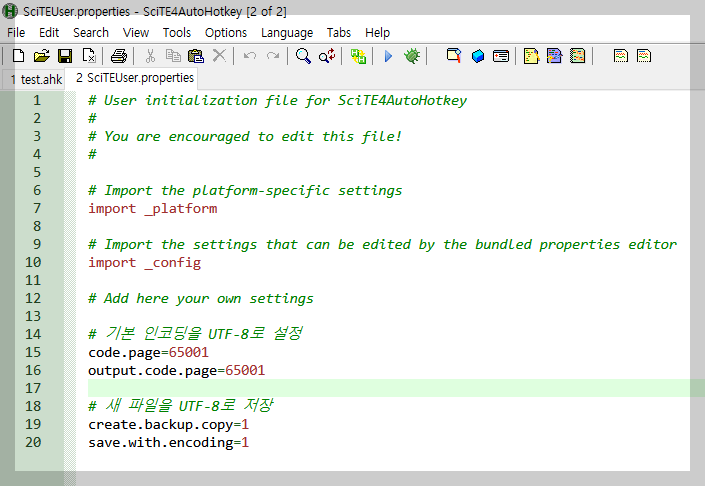The height and width of the screenshot is (486, 705).
Task: Open the Help menu
Action: (x=377, y=33)
